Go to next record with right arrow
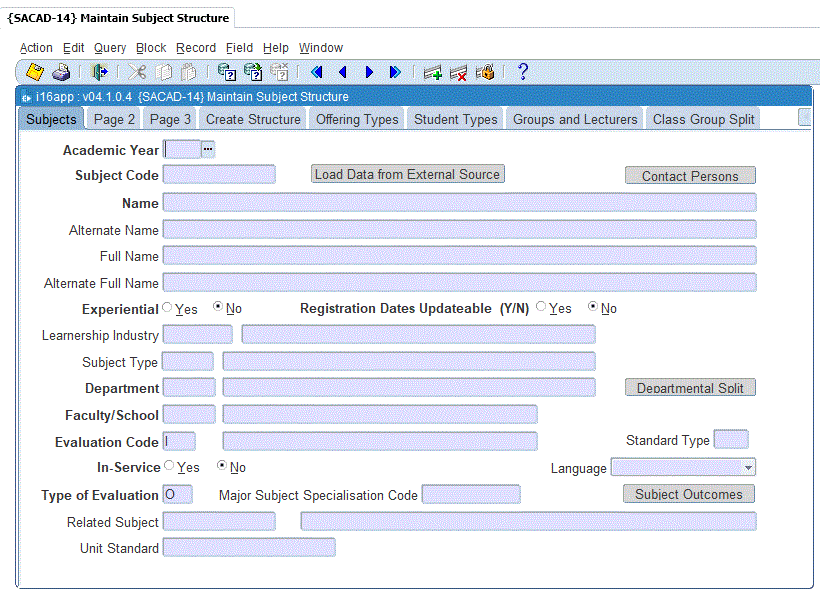Screen dimensions: 822x592 (369, 72)
